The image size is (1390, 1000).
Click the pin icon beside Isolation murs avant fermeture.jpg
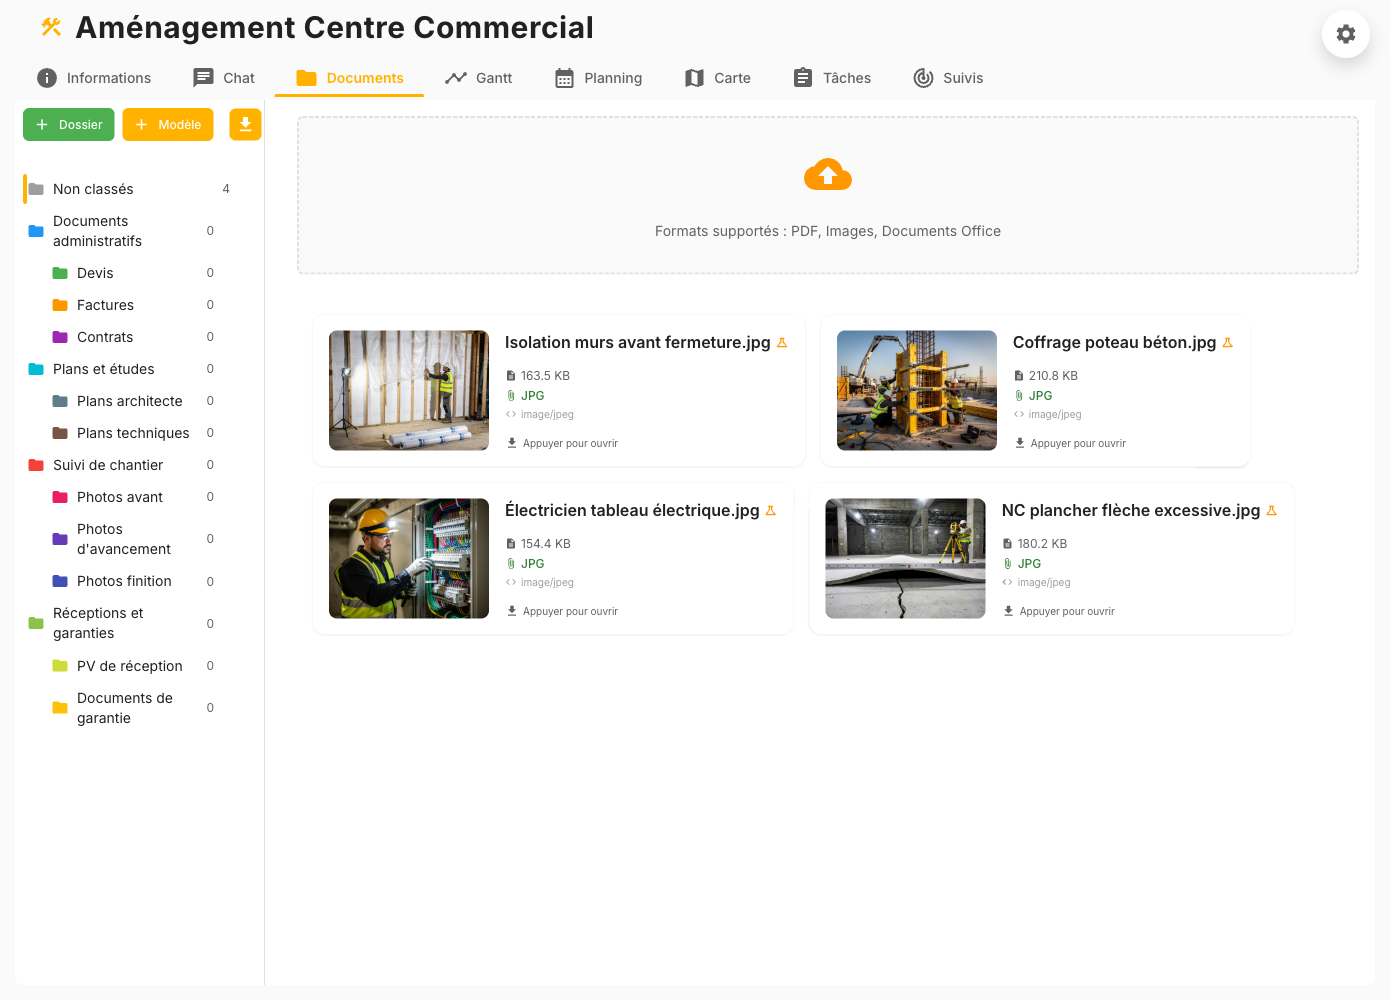pos(781,342)
